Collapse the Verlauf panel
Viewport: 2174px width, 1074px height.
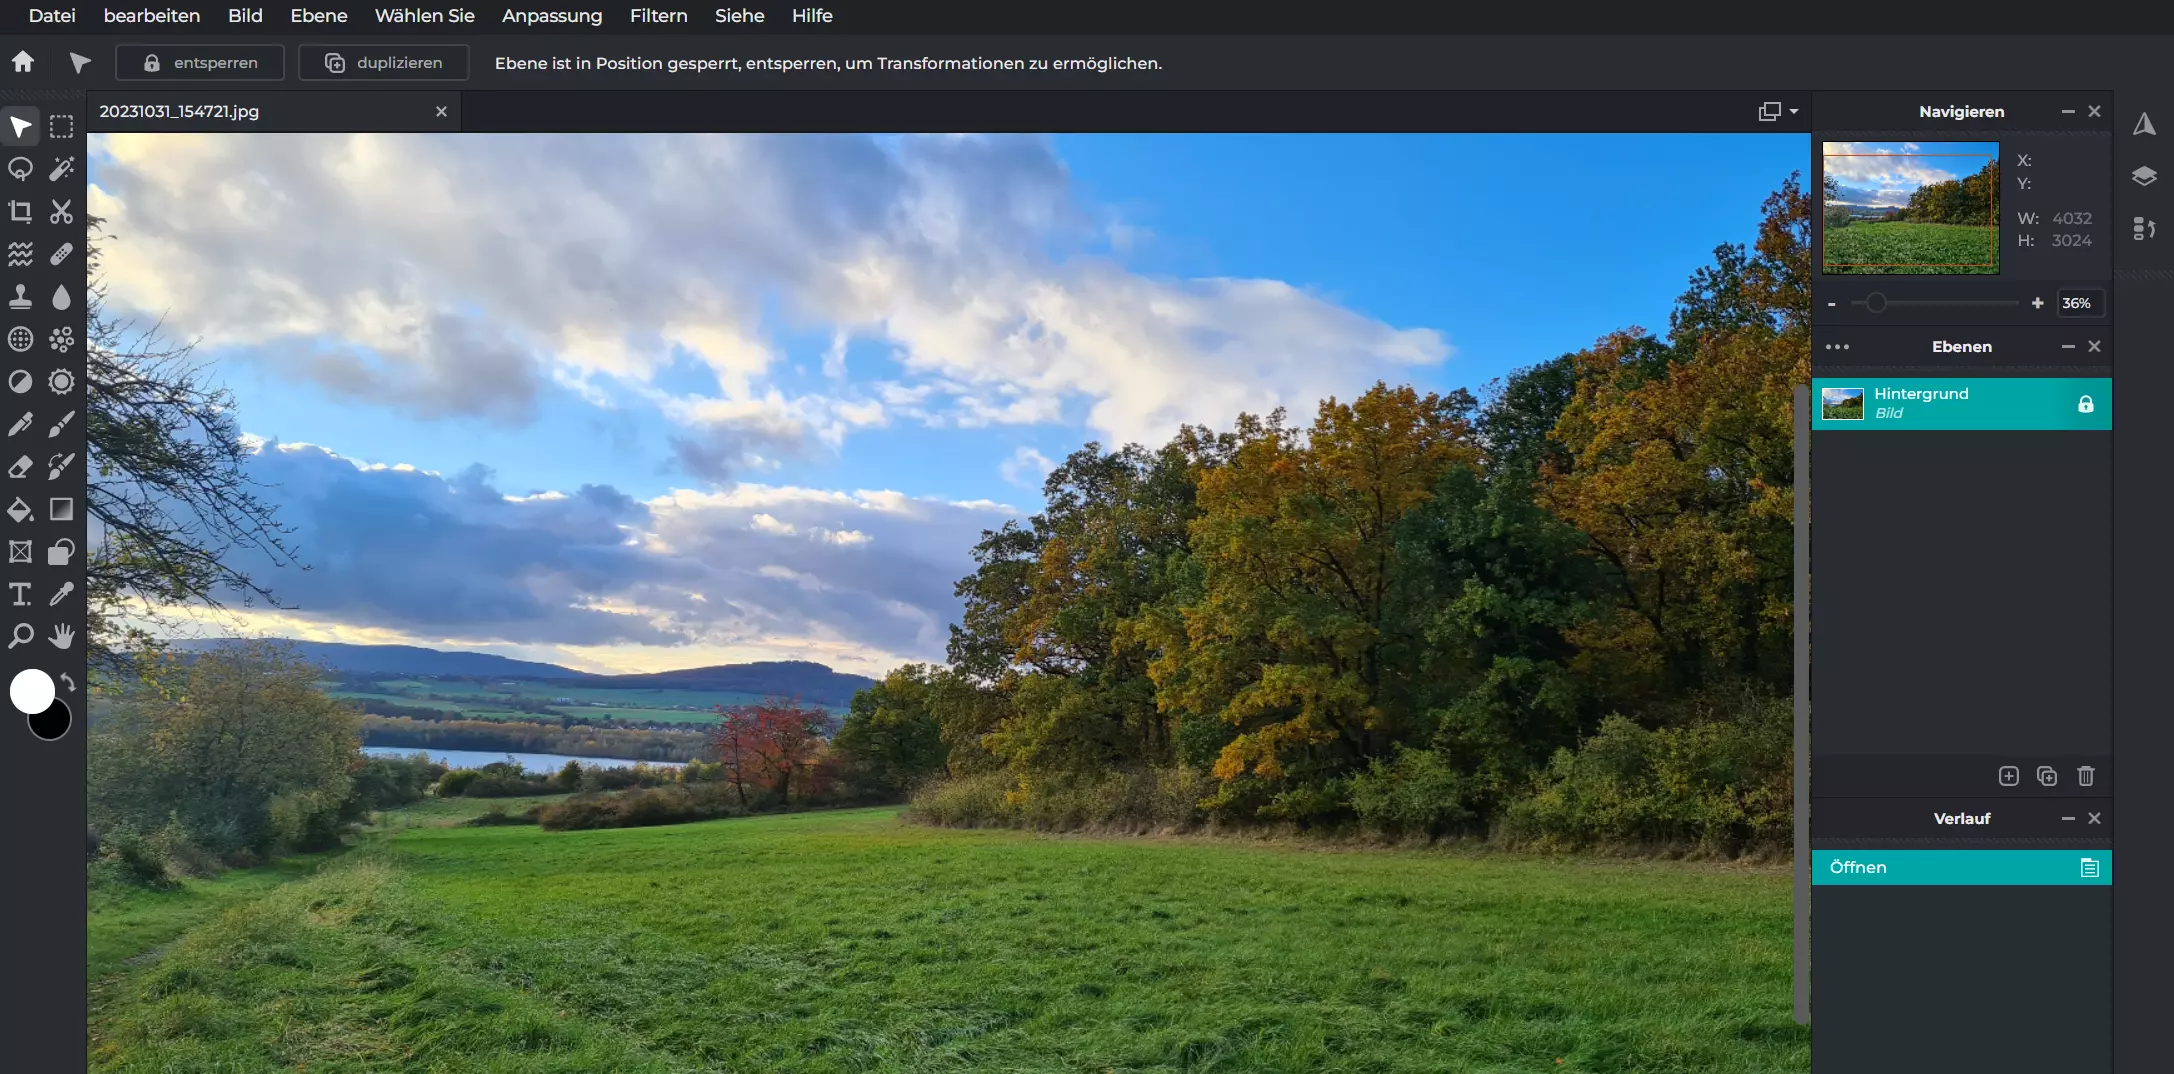pos(2067,818)
